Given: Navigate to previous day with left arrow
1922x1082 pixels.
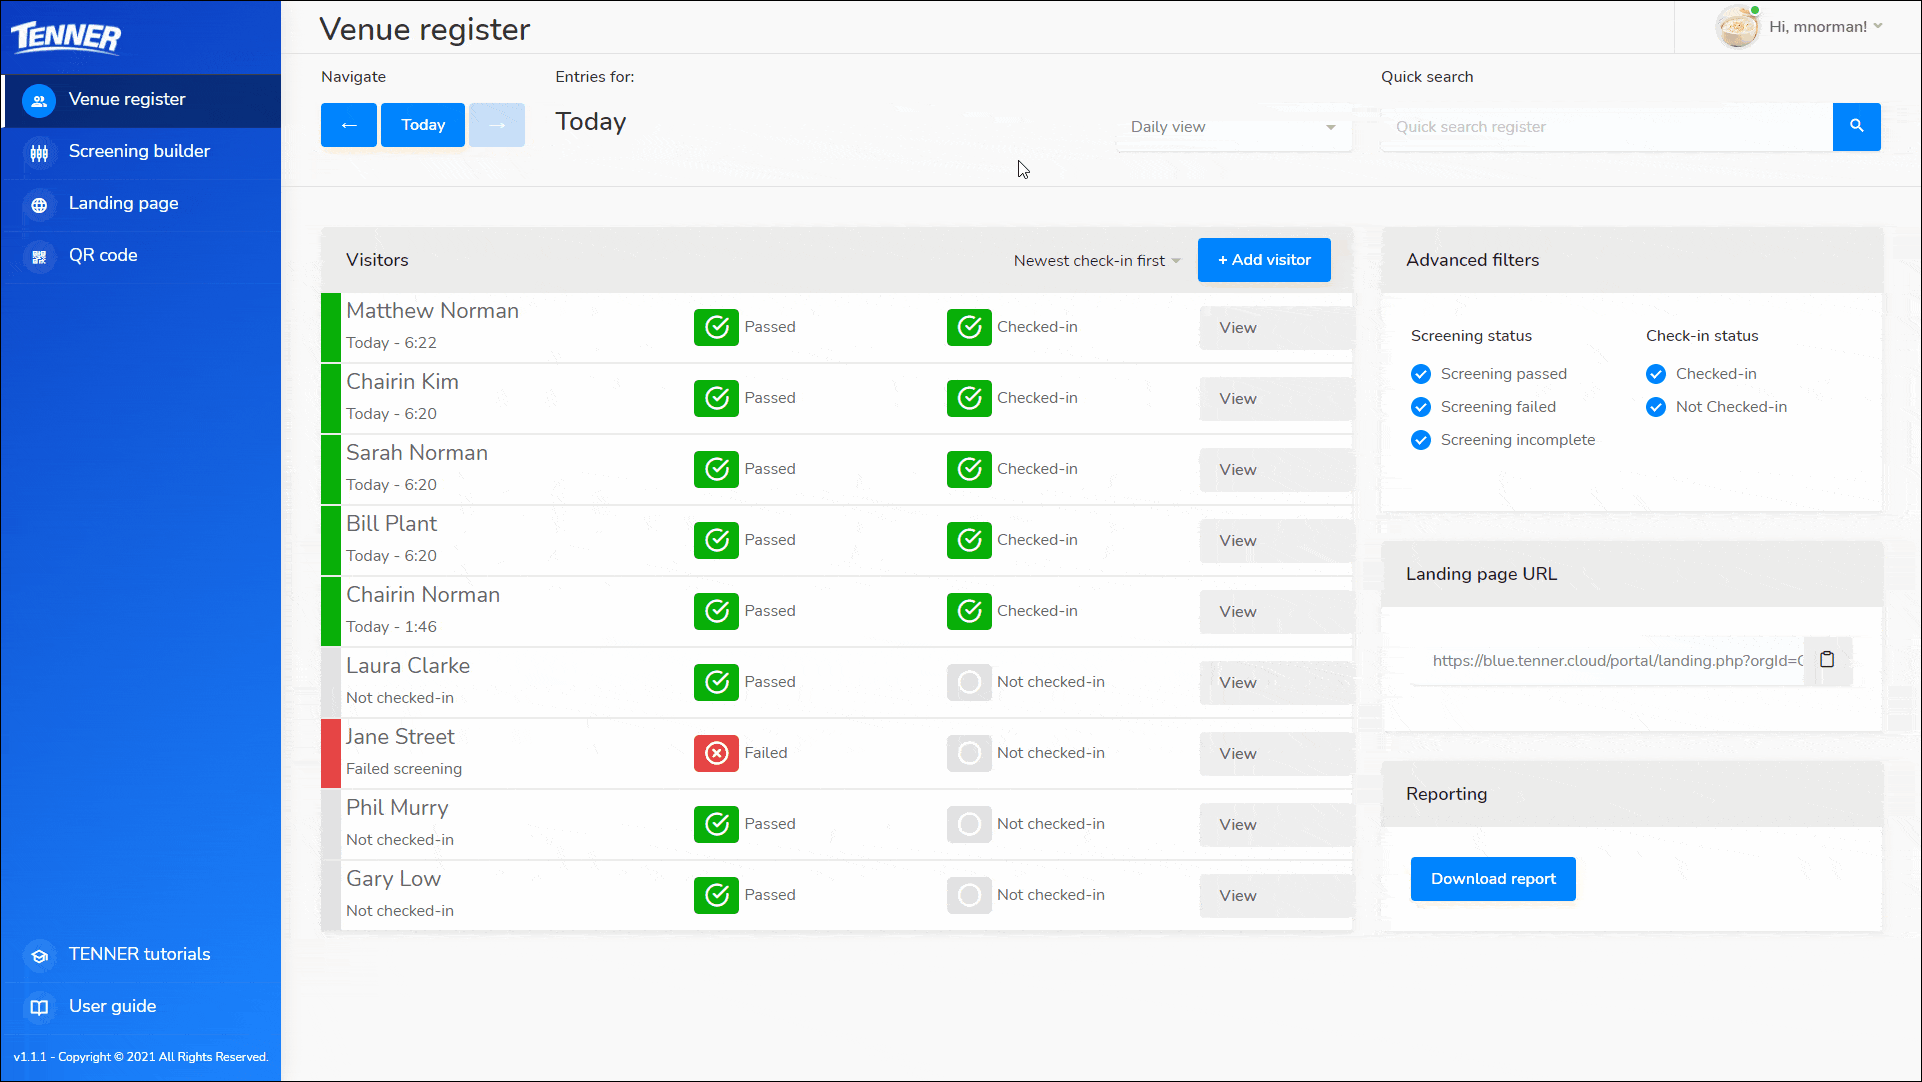Looking at the screenshot, I should click(348, 125).
